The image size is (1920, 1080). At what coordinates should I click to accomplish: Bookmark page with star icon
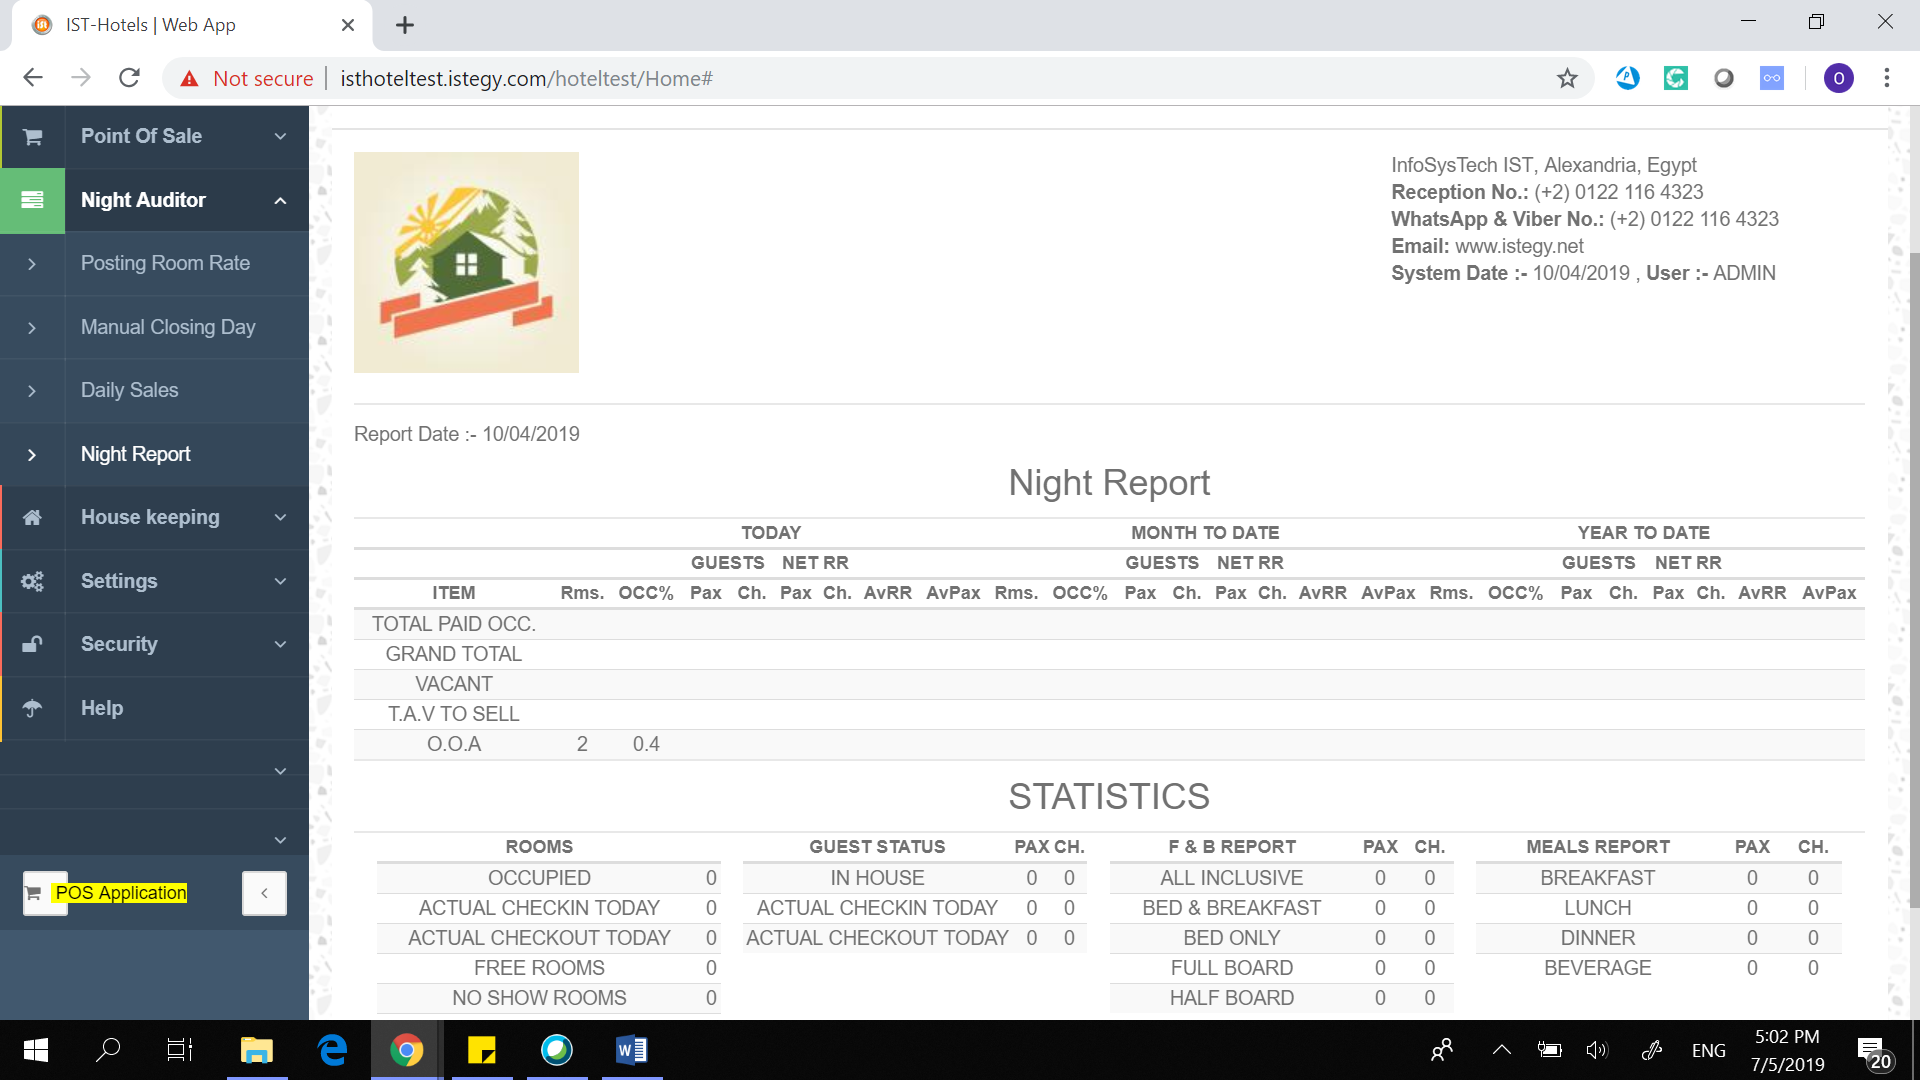tap(1566, 78)
